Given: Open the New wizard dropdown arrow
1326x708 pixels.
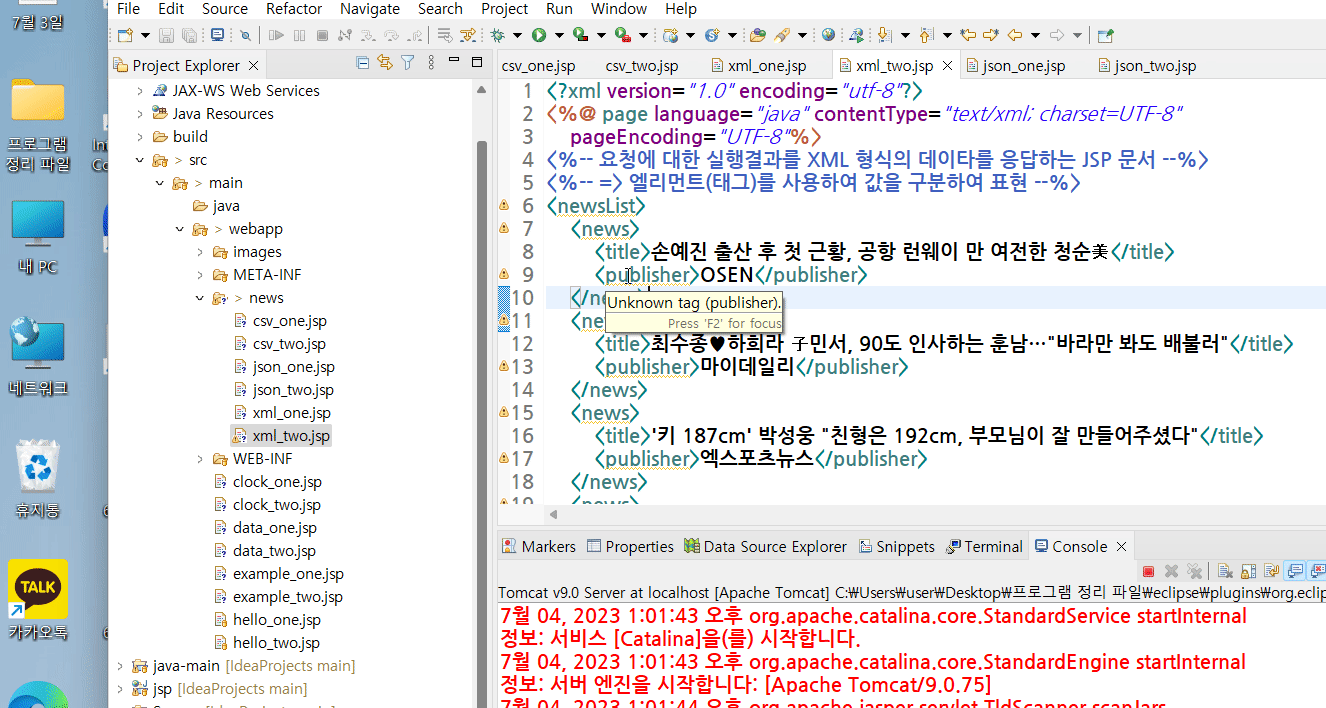Looking at the screenshot, I should (145, 35).
